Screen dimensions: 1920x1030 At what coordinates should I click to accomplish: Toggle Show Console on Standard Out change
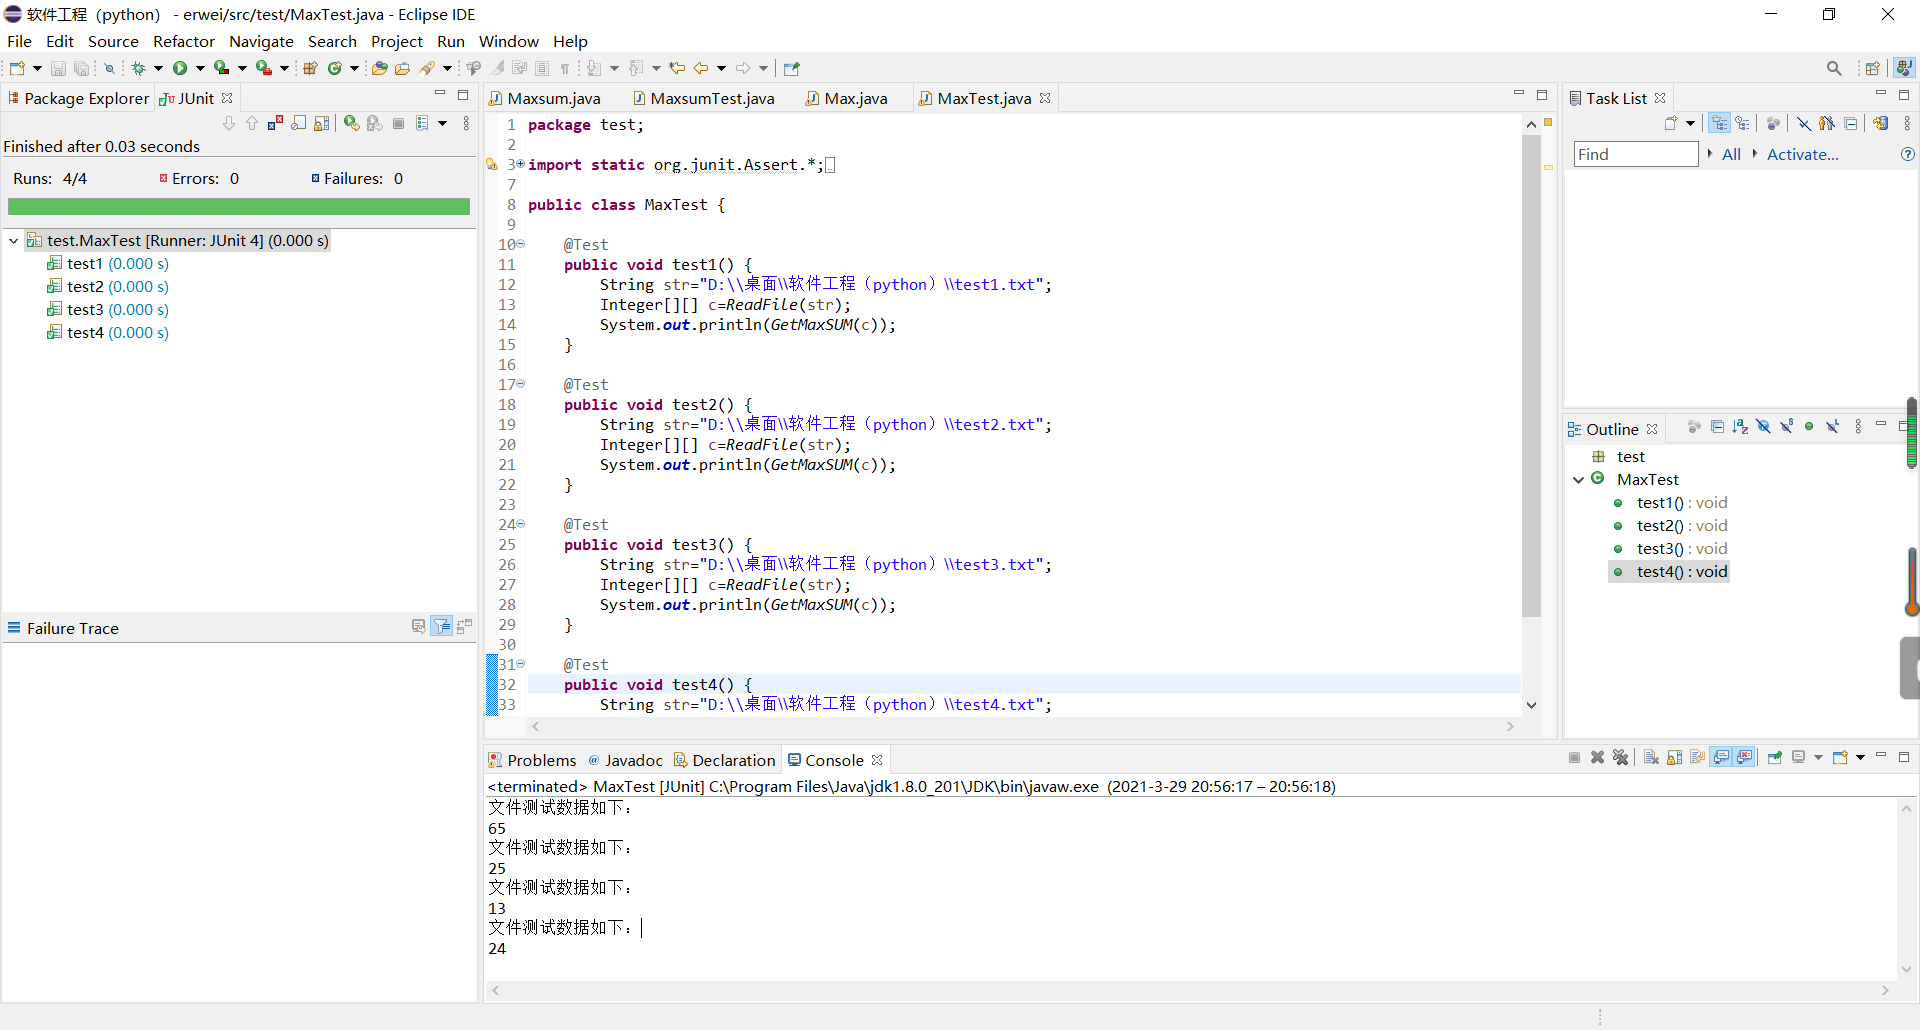[x=1721, y=757]
